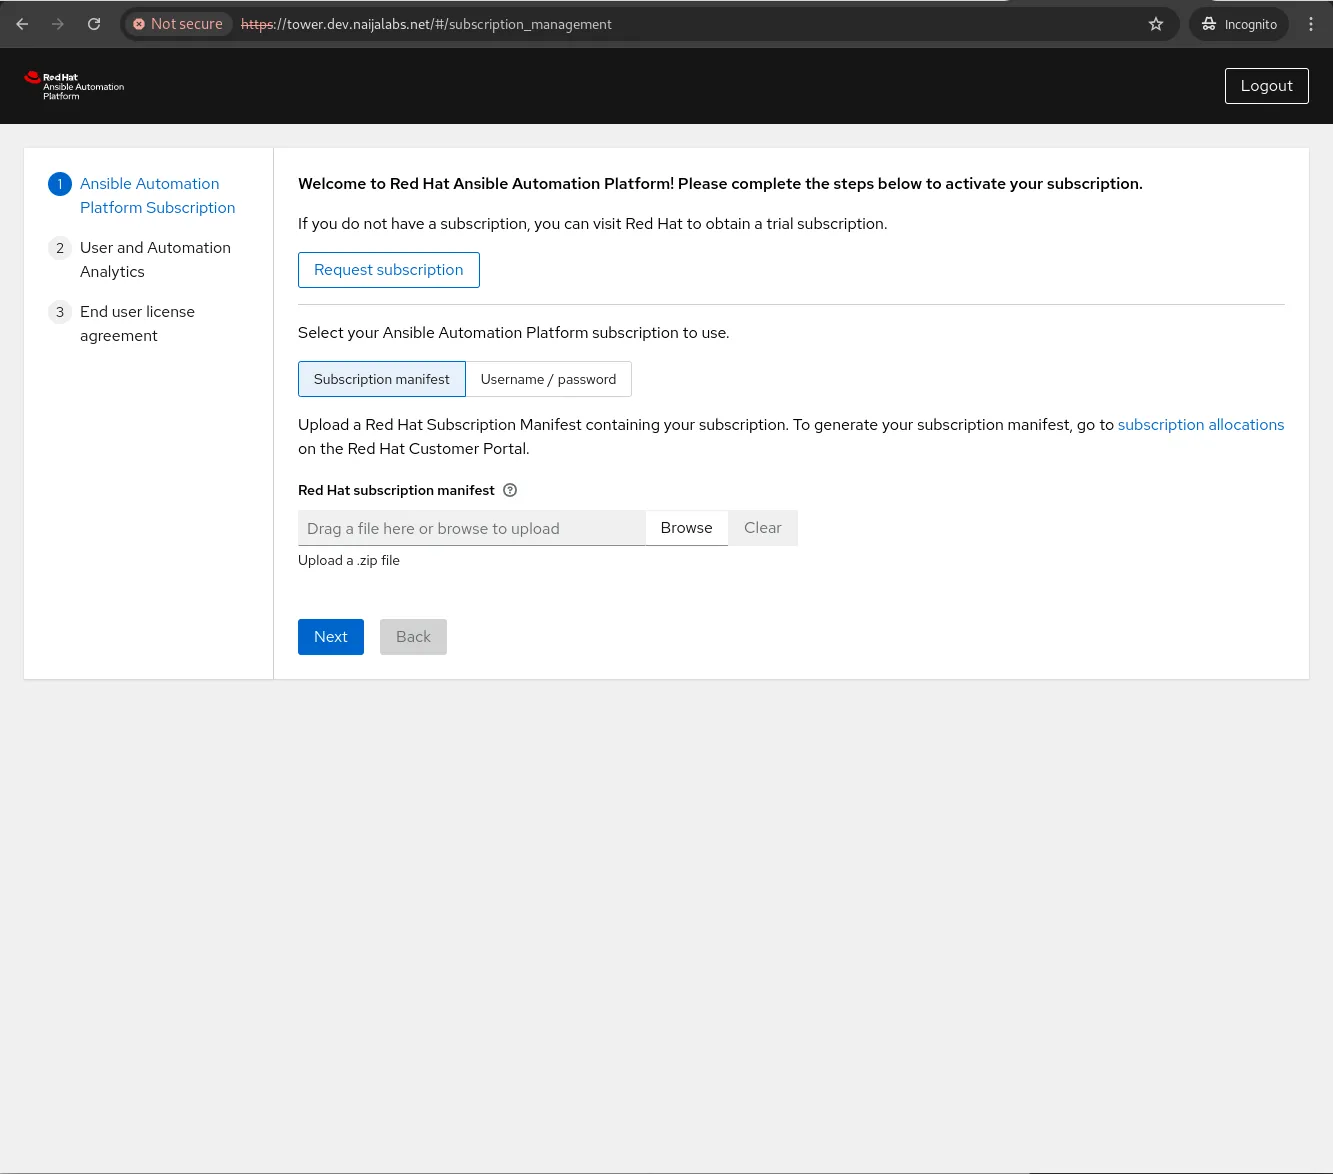Viewport: 1333px width, 1174px height.
Task: Click the browser back arrow
Action: point(22,24)
